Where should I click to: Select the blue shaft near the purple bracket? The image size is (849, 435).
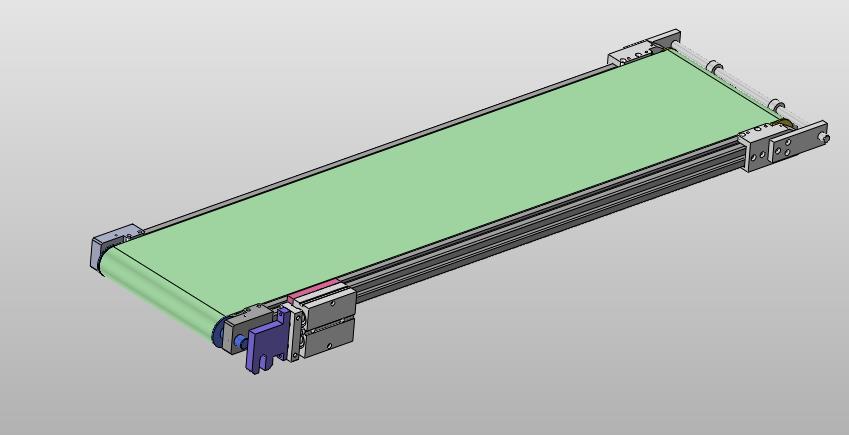(x=239, y=341)
